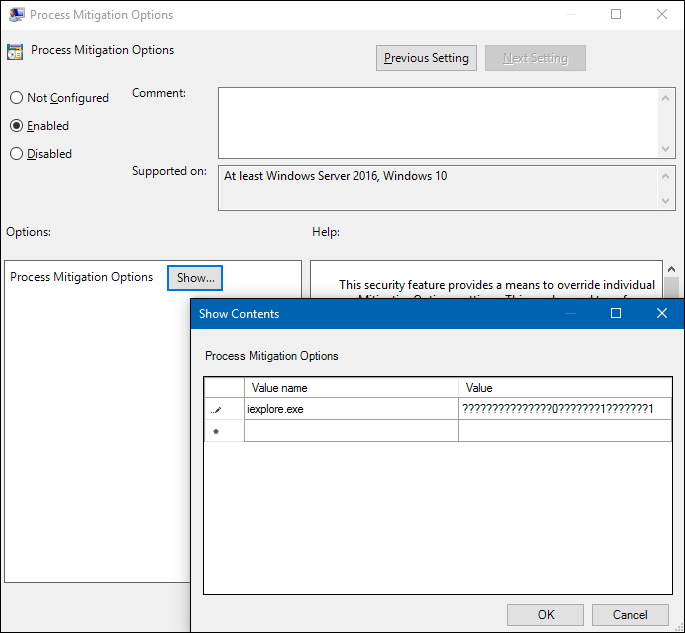
Task: Click inside the Comment text field
Action: [x=438, y=121]
